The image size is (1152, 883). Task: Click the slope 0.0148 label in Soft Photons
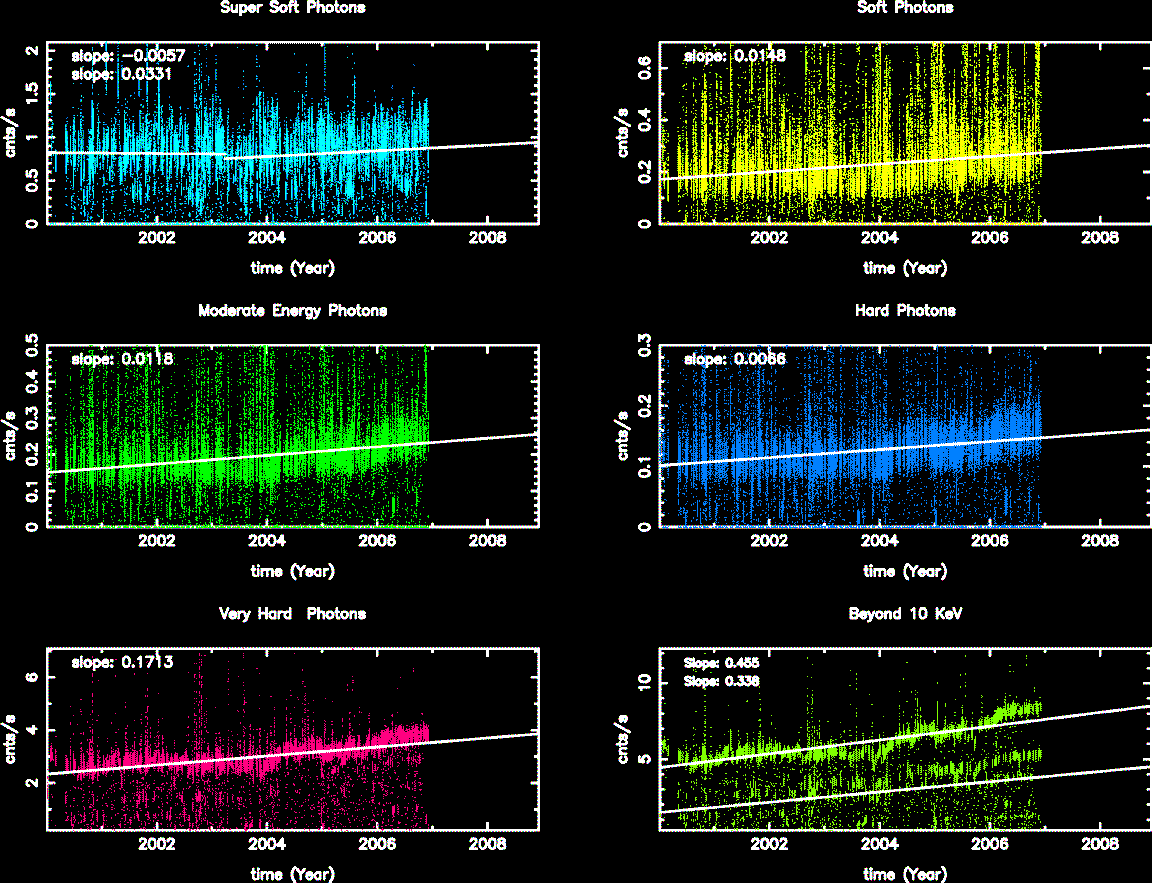pos(734,57)
